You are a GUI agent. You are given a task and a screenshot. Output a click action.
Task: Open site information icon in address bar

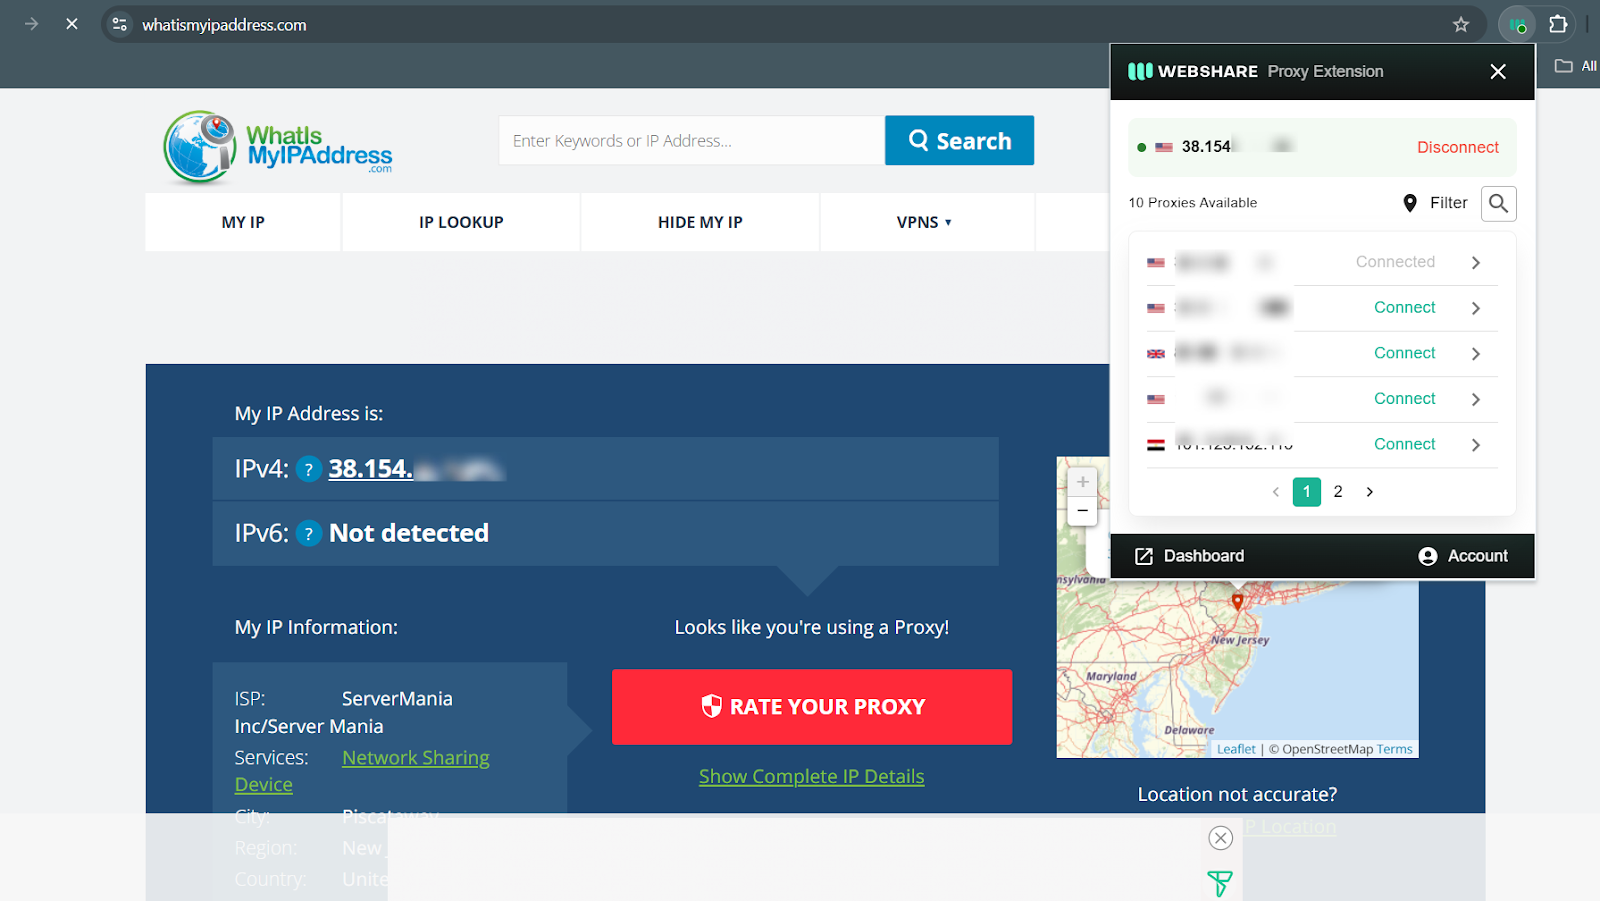click(x=120, y=24)
